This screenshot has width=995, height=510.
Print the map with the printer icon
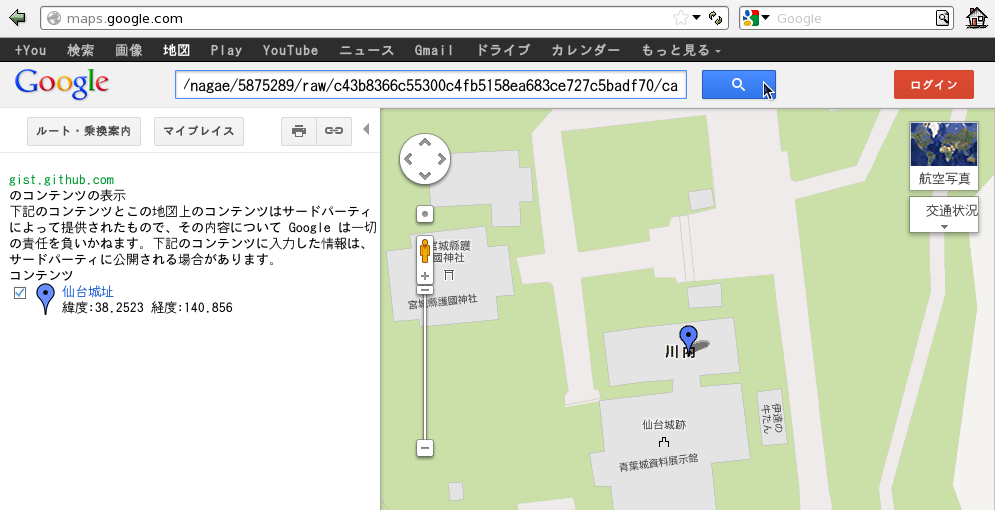point(299,131)
